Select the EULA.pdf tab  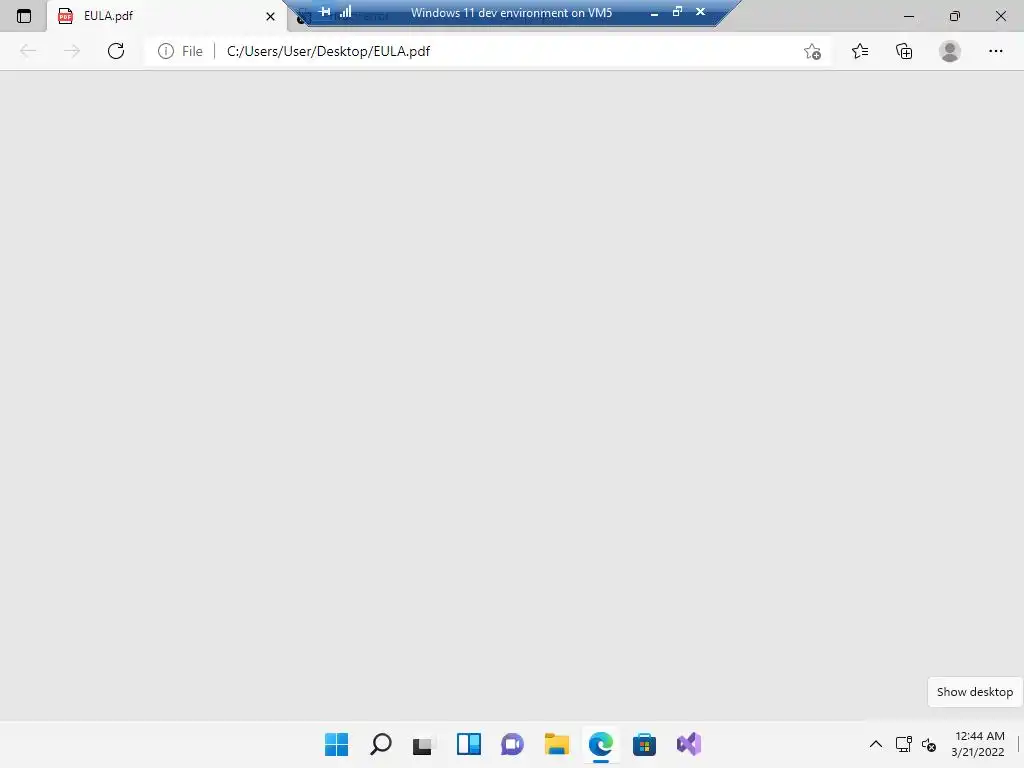[x=167, y=16]
